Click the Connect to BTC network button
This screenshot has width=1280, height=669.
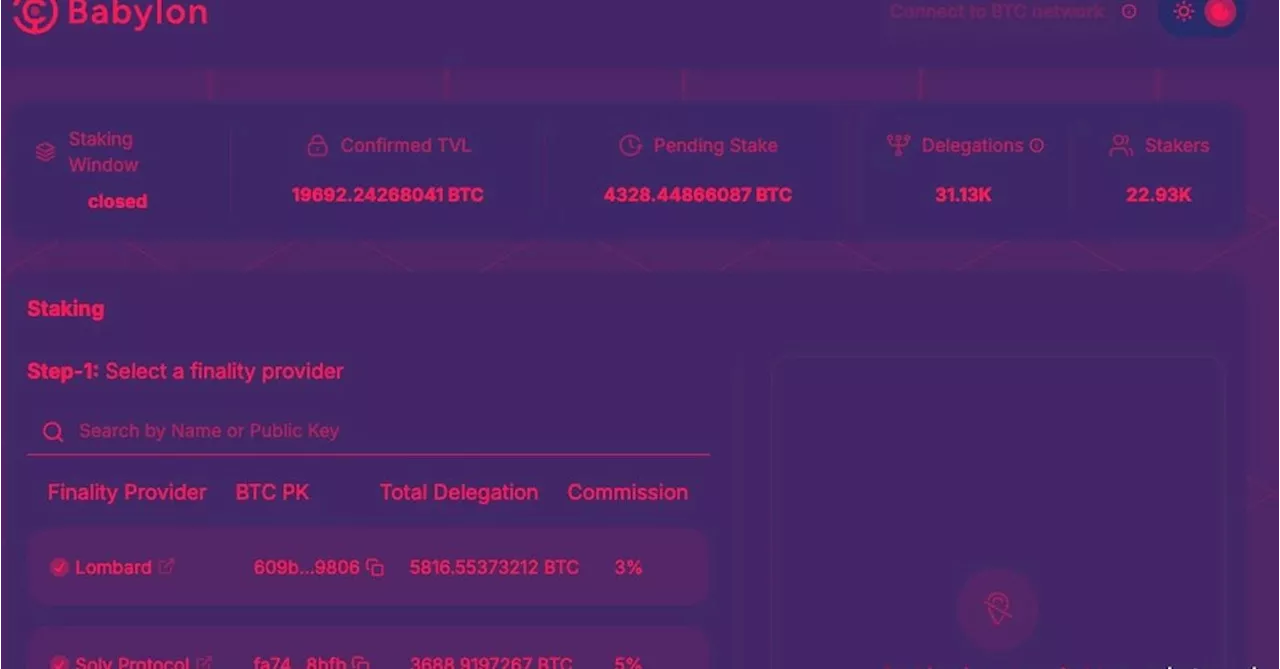tap(996, 12)
